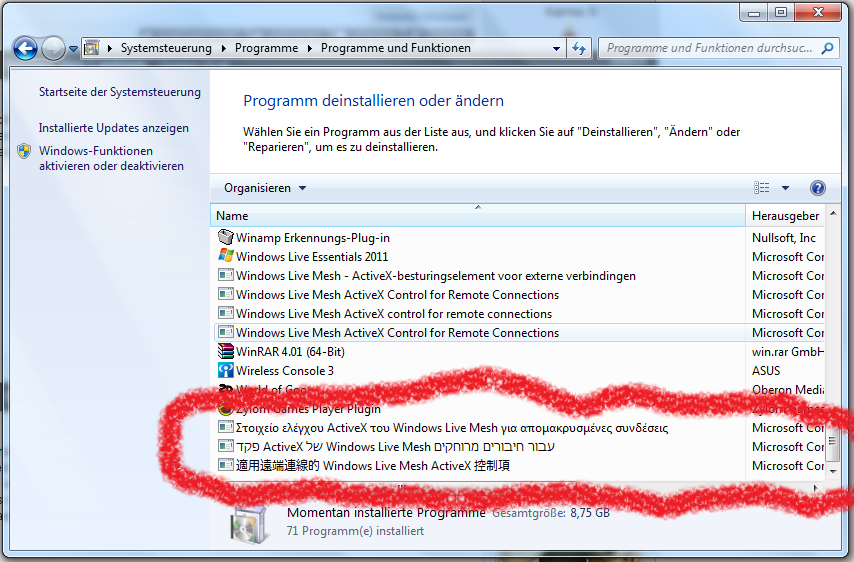
Task: Go back with the blue arrow button
Action: pyautogui.click(x=26, y=48)
